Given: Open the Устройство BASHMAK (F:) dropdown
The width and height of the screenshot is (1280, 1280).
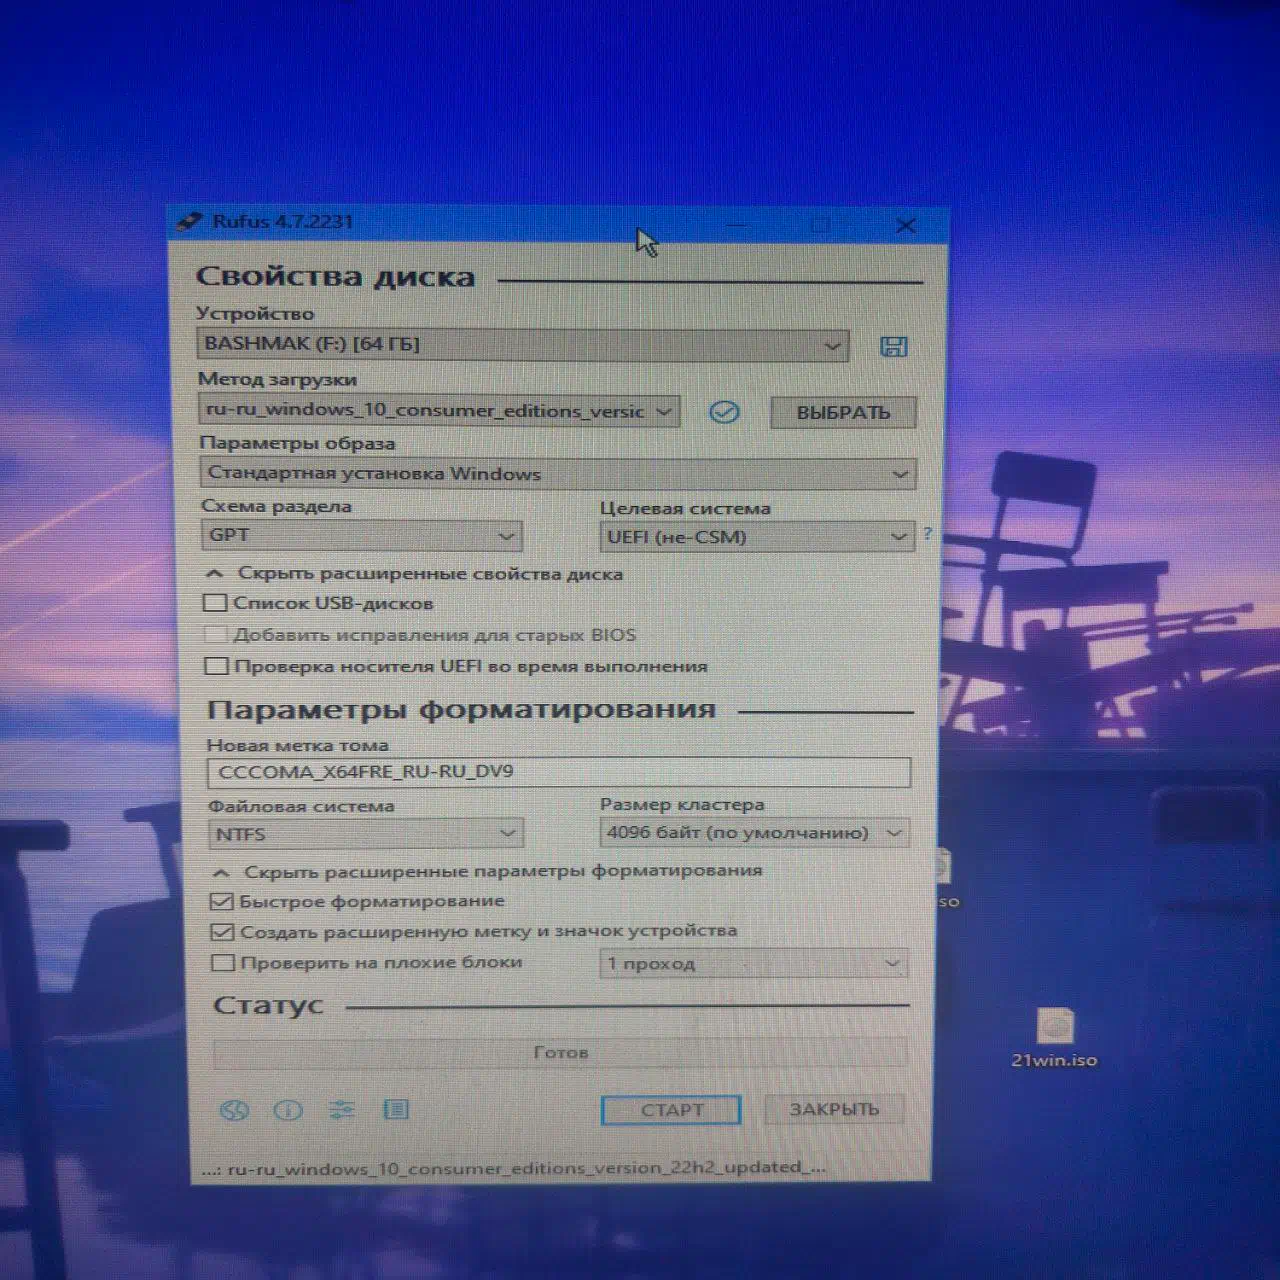Looking at the screenshot, I should (x=522, y=345).
